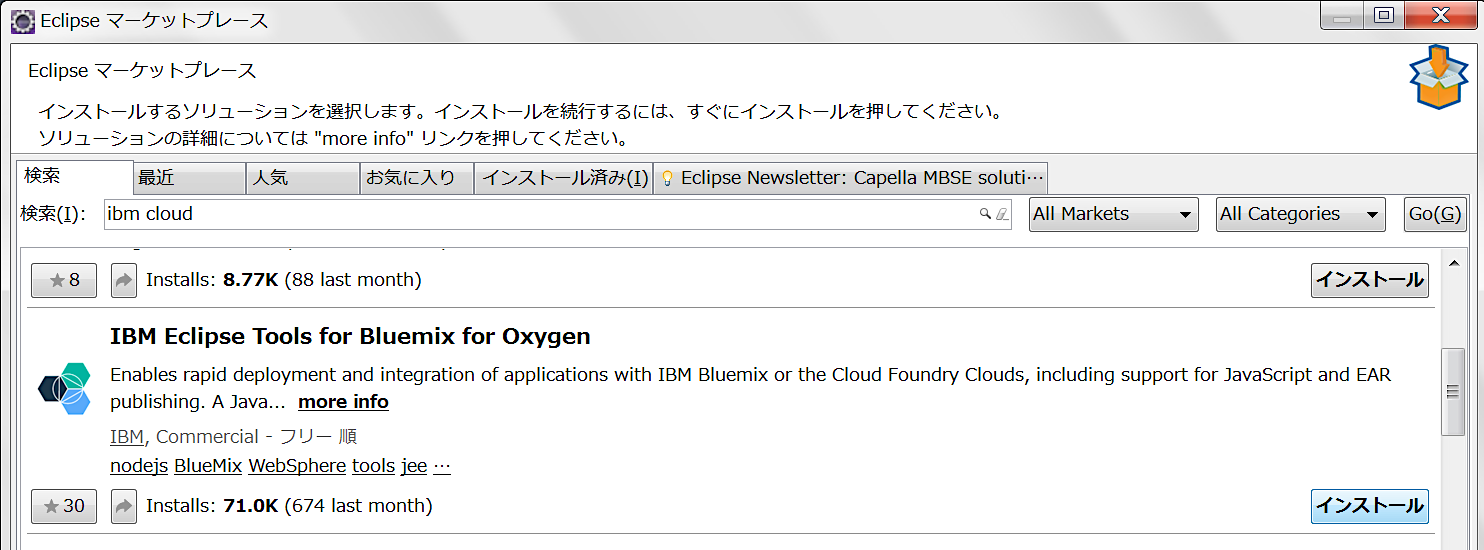Favorite Bluemix tools with the star 30 button
1484x550 pixels.
pyautogui.click(x=64, y=506)
